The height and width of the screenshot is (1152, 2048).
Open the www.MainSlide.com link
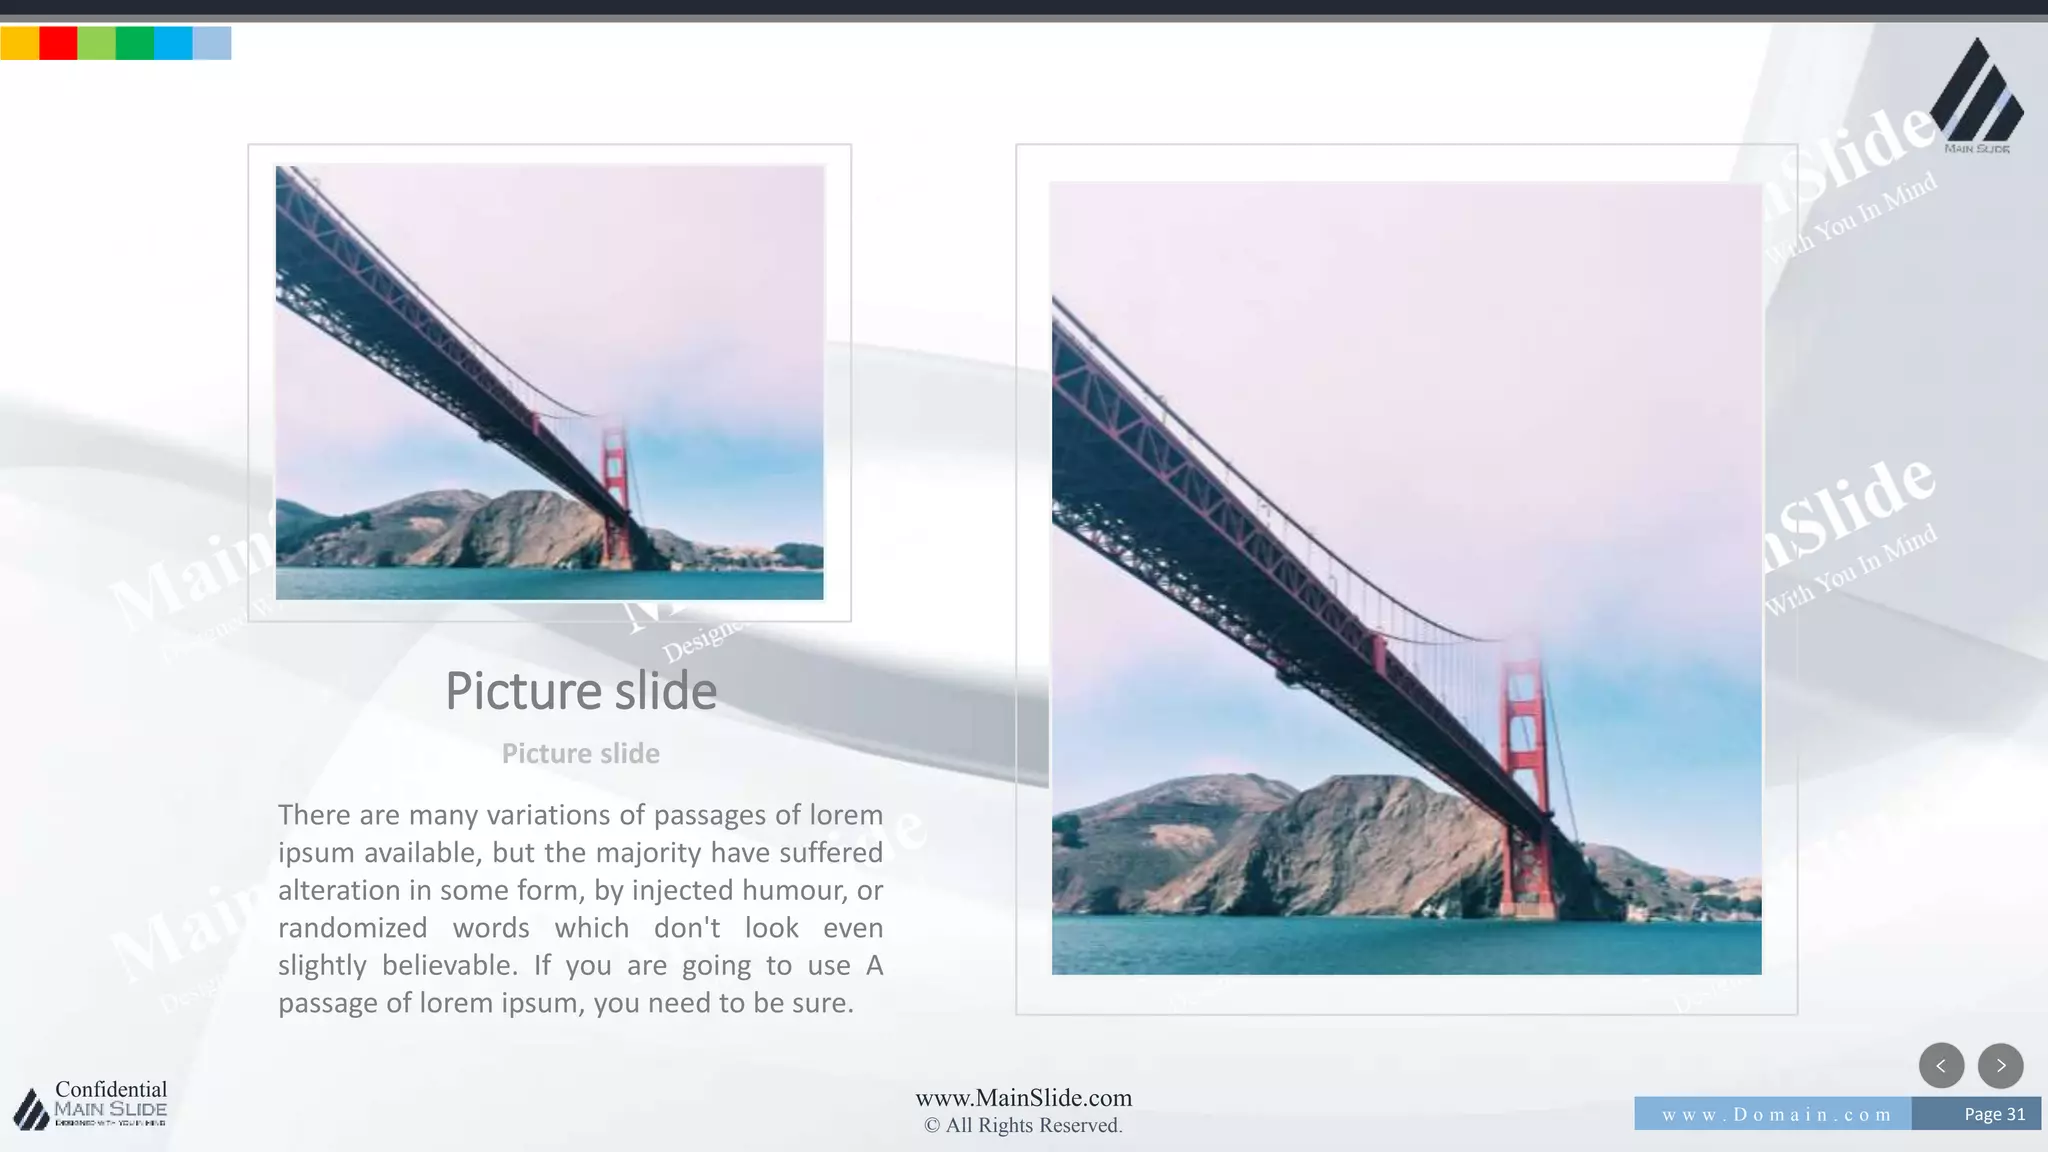point(1023,1098)
